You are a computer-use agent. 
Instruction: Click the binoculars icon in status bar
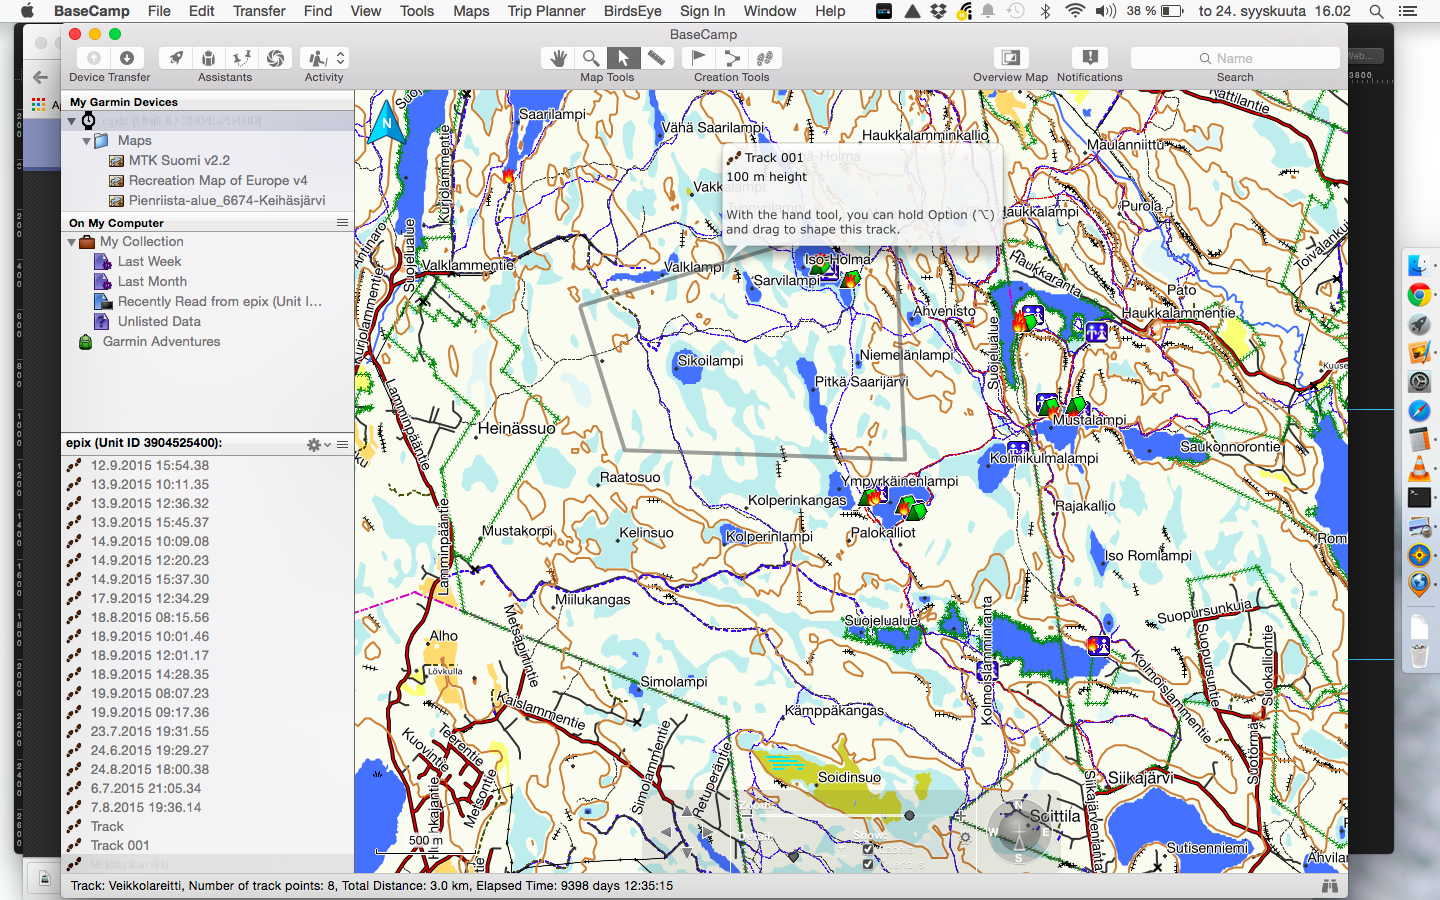coord(1329,886)
